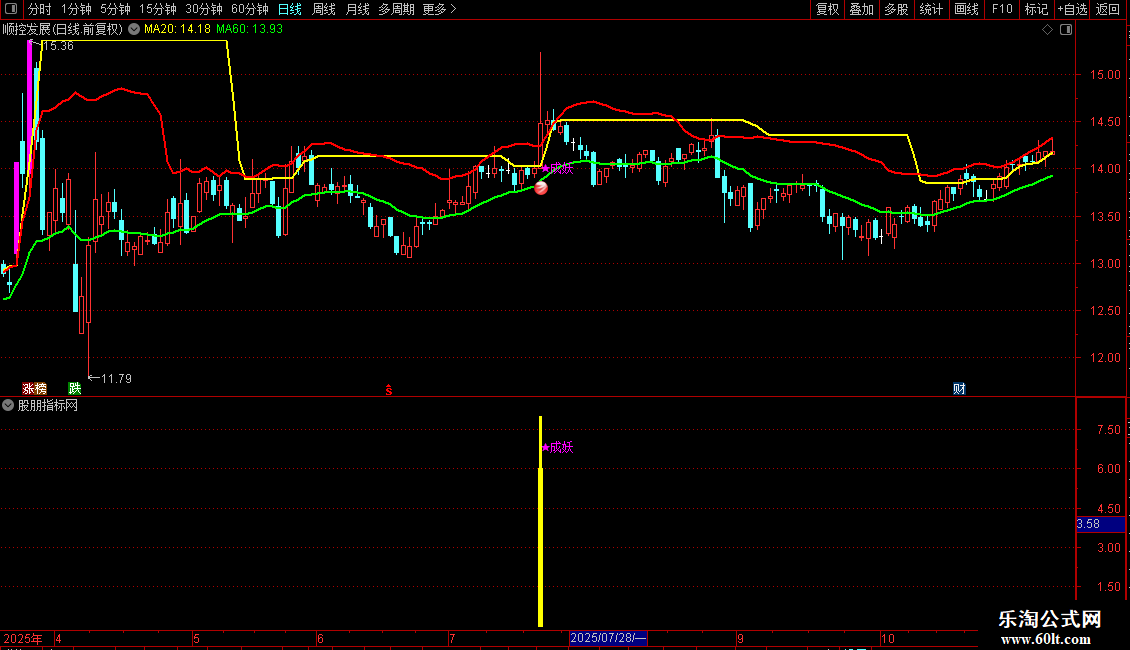Click the 标记 mark button

pos(1036,9)
